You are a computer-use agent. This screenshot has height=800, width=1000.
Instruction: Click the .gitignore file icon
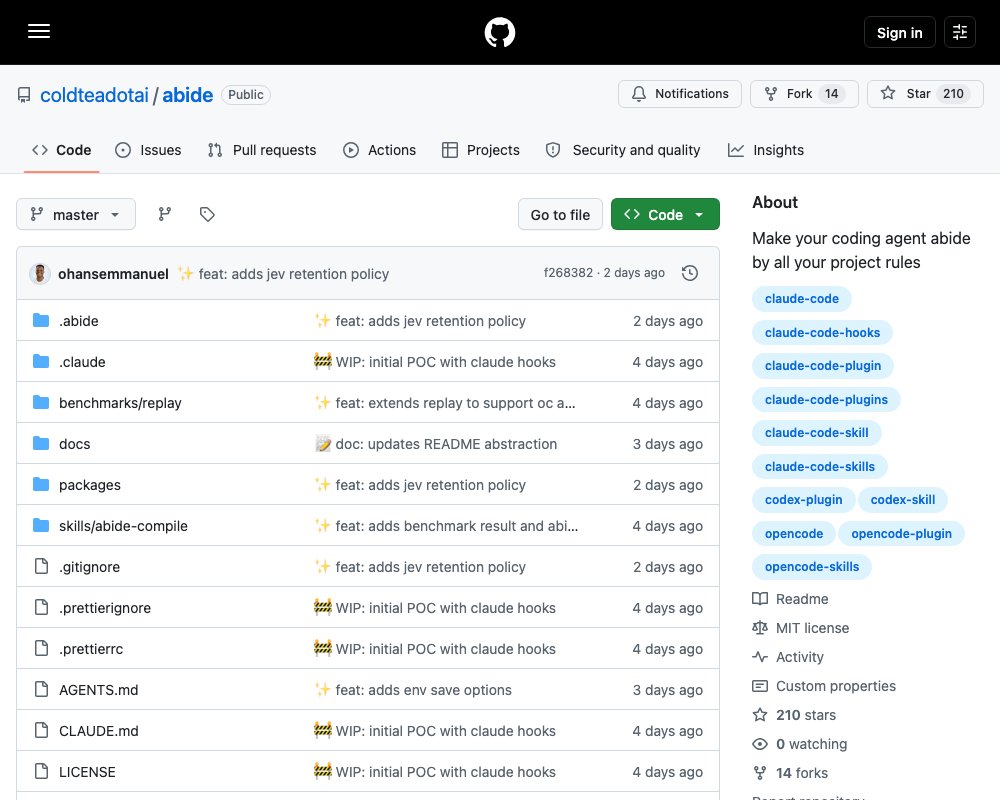41,567
